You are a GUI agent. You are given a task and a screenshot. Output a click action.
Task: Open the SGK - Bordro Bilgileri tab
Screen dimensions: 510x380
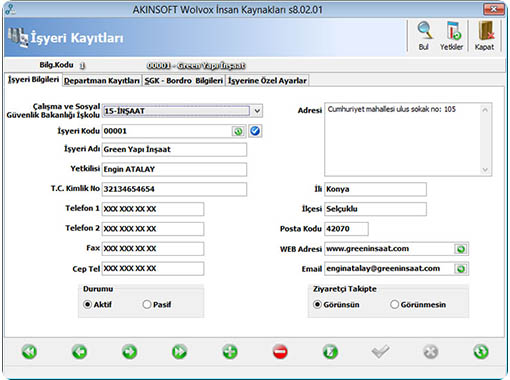183,81
